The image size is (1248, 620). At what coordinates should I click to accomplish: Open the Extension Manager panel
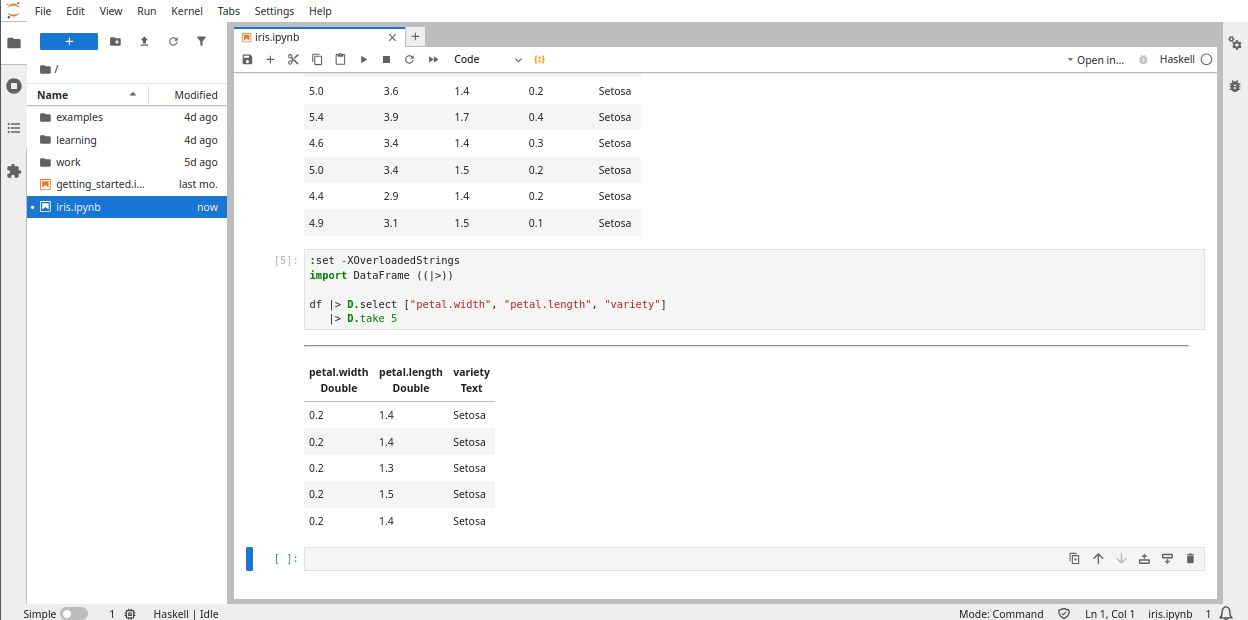[14, 171]
